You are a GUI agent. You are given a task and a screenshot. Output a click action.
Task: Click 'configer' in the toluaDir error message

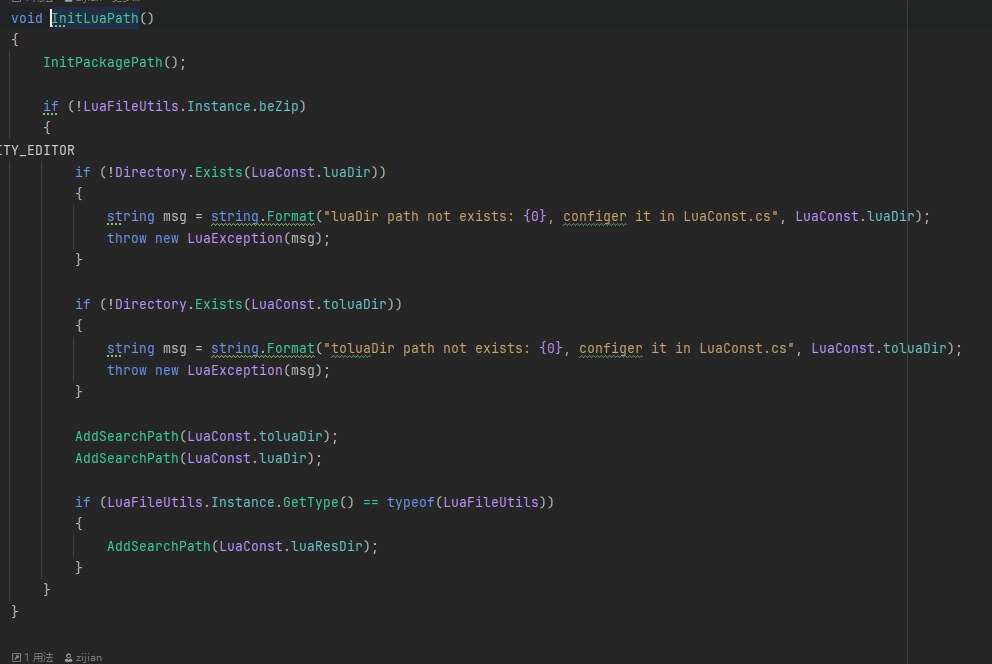[x=611, y=348]
